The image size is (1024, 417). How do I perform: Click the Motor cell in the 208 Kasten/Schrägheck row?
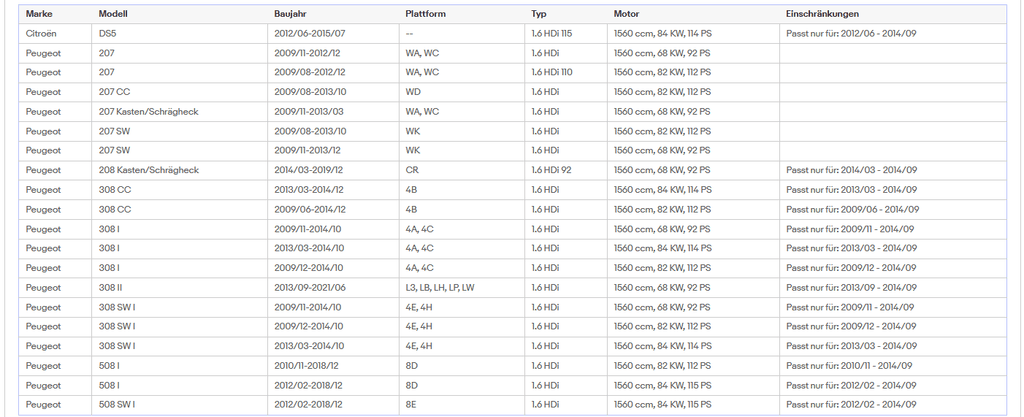694,170
